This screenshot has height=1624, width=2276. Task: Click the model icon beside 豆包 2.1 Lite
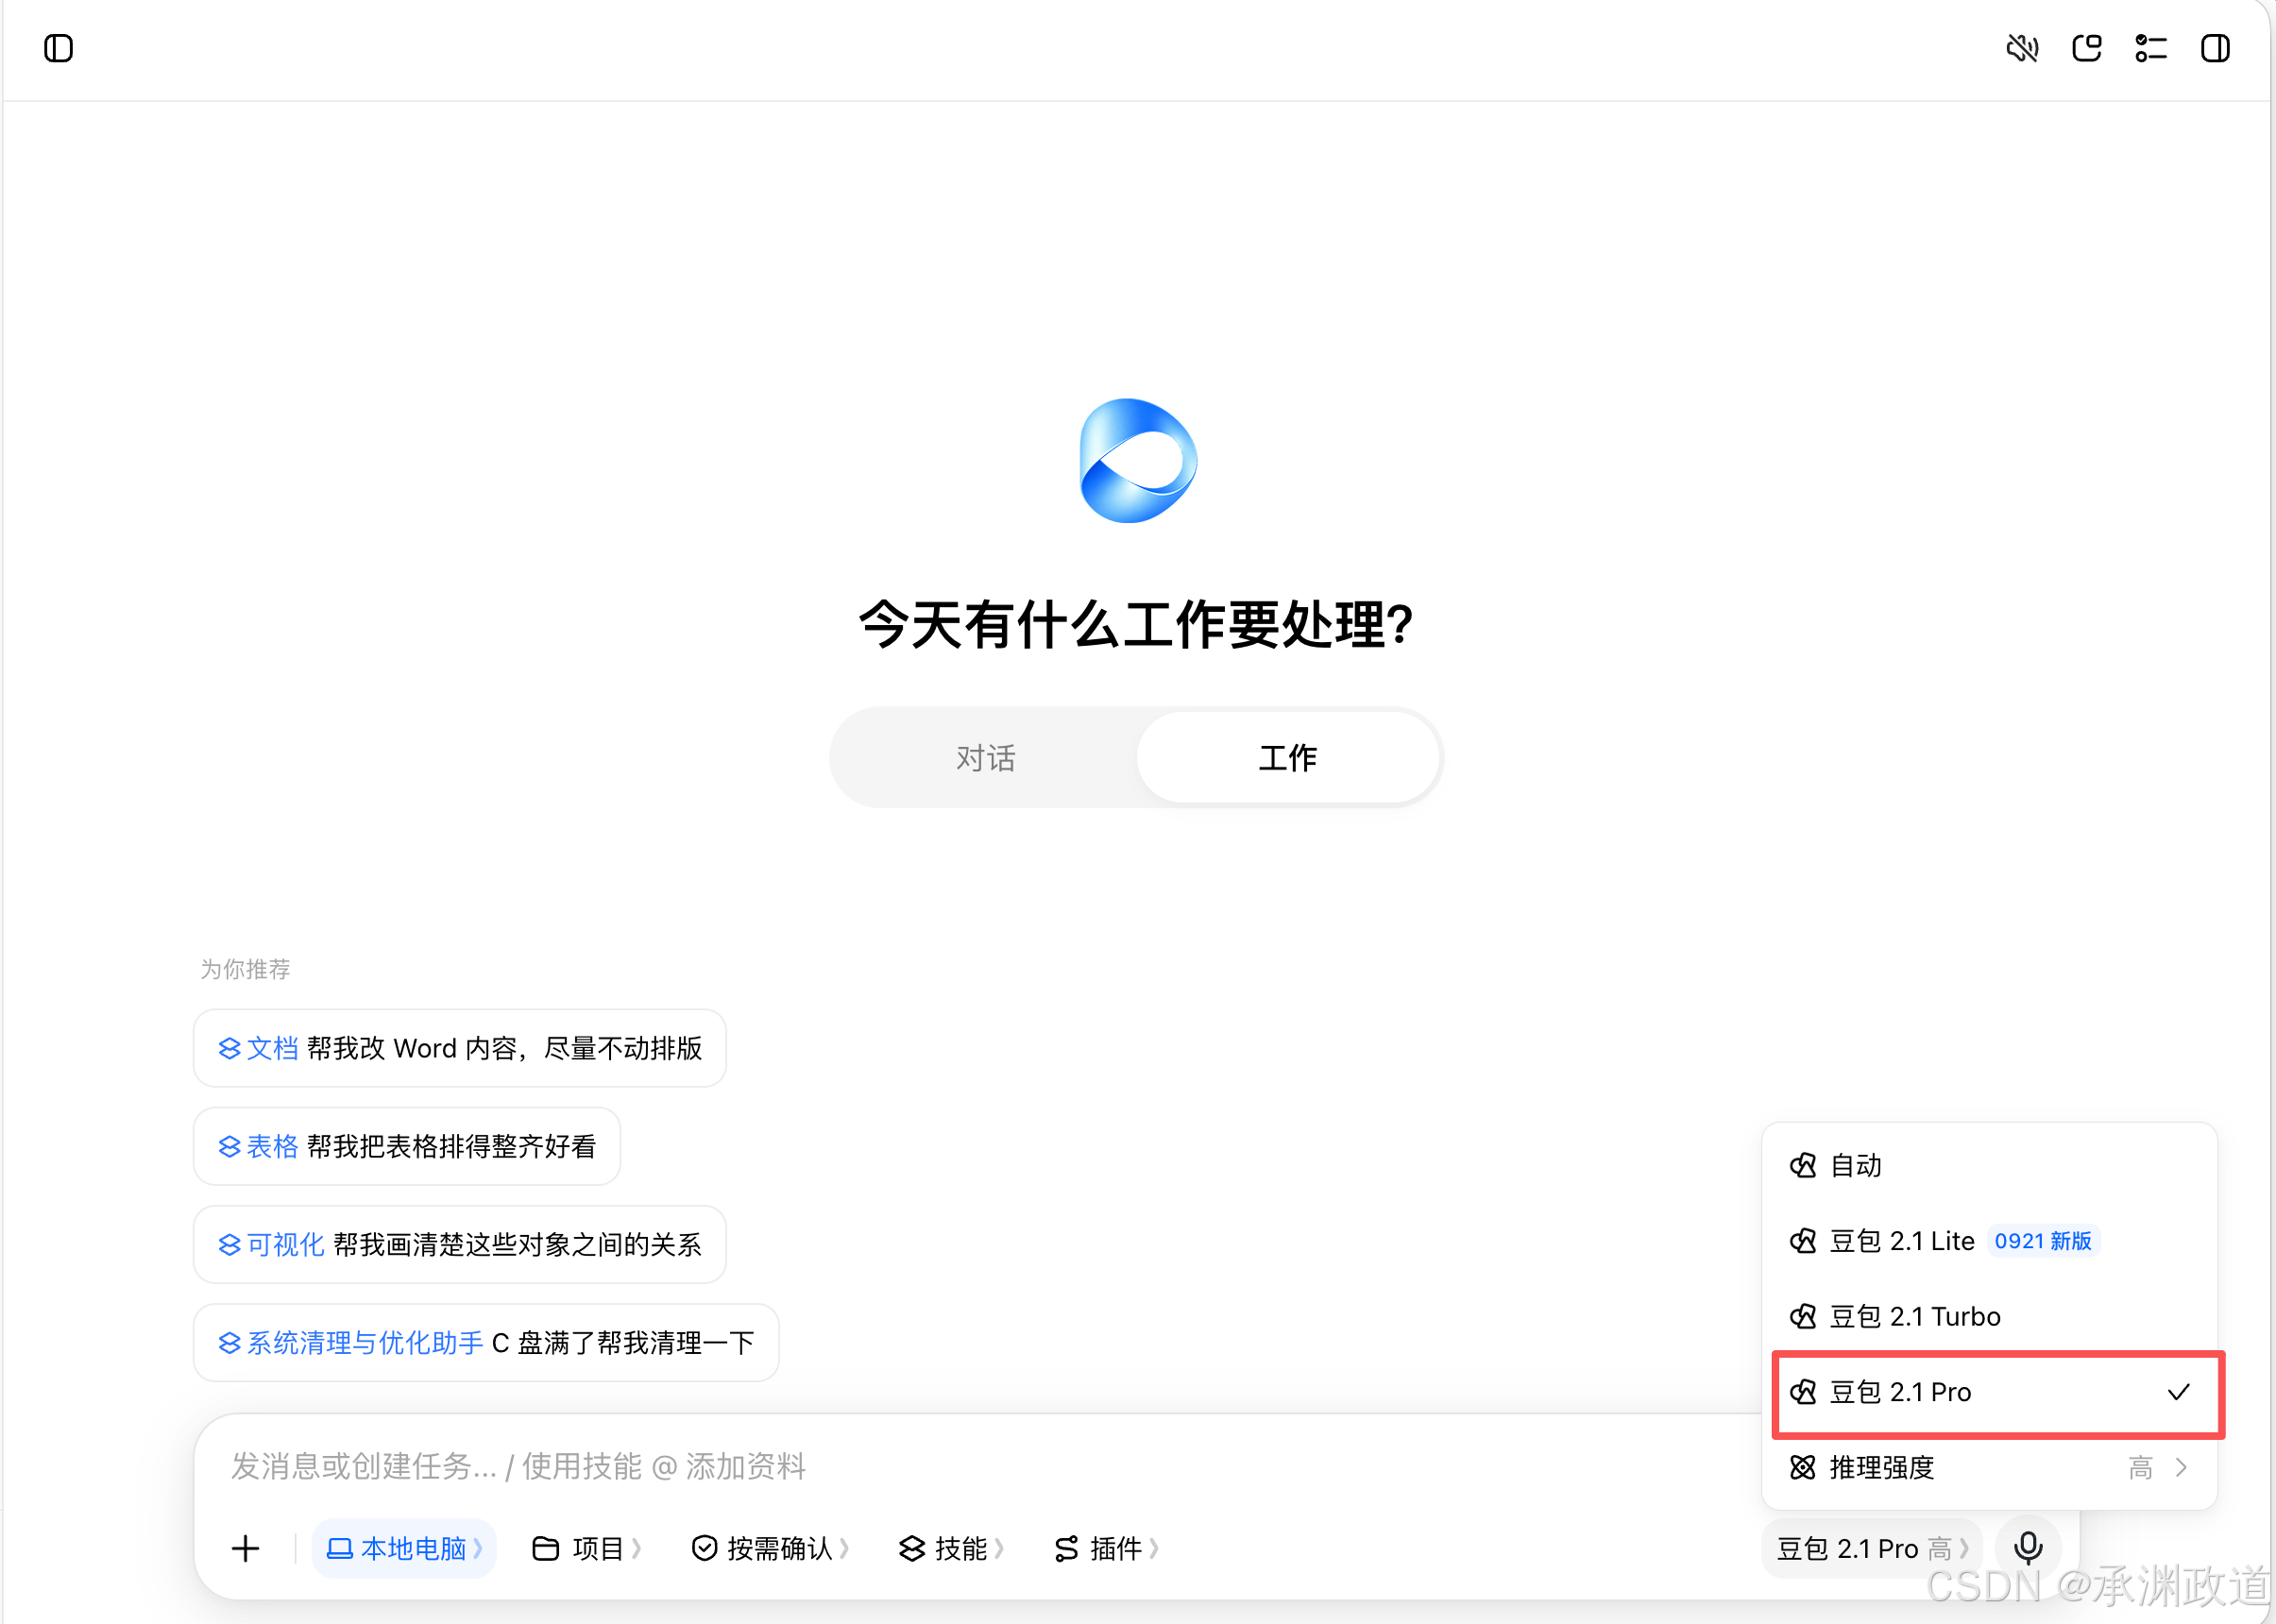(x=1803, y=1241)
